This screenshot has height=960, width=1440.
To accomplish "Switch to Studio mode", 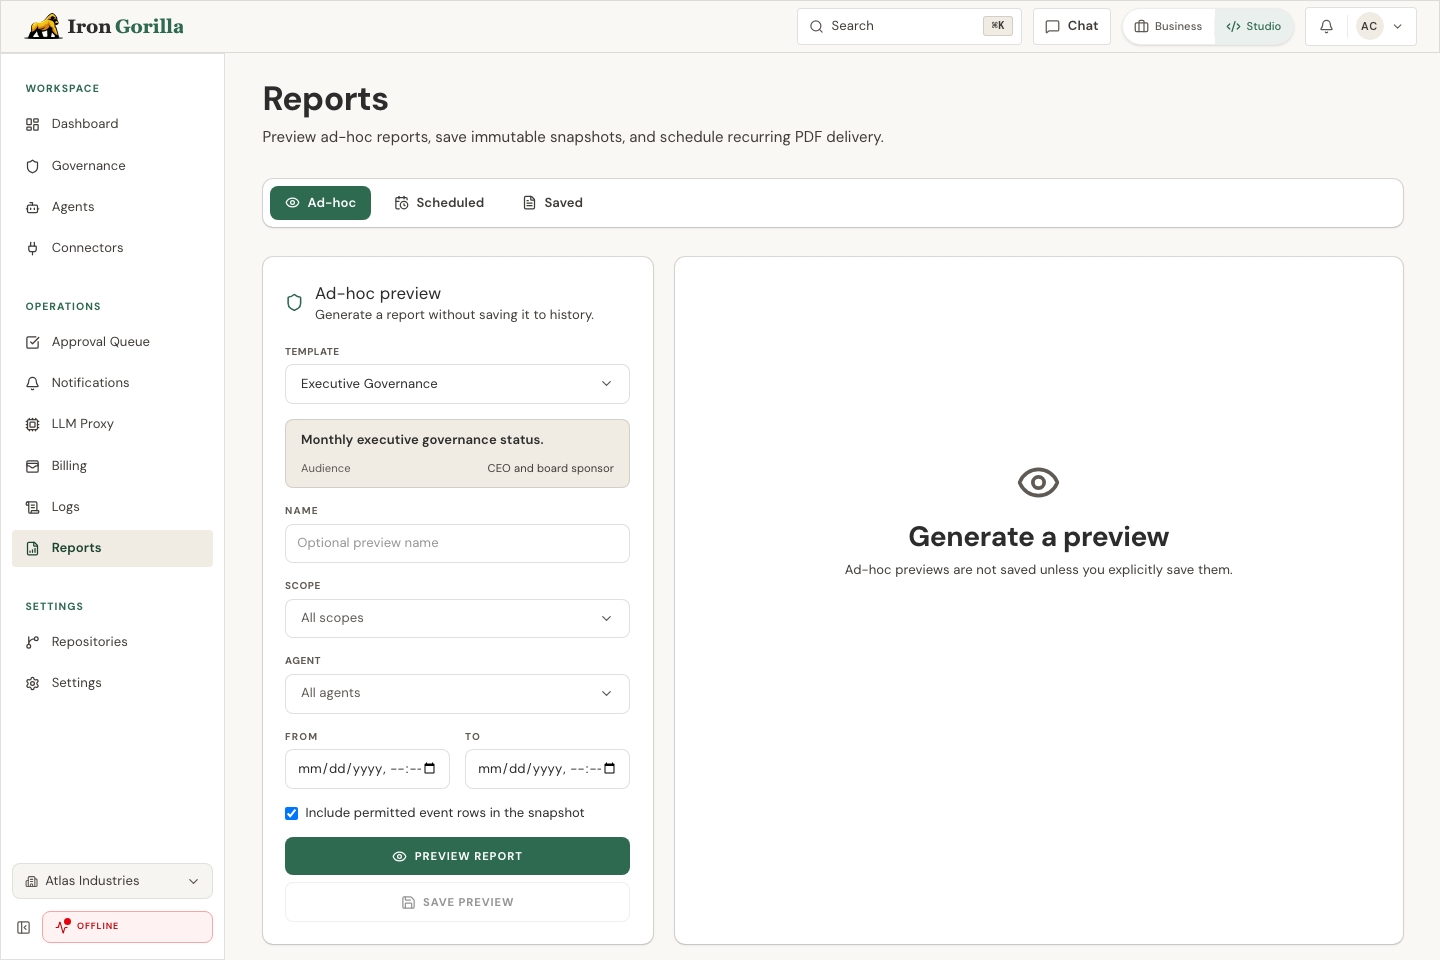I will 1254,27.
